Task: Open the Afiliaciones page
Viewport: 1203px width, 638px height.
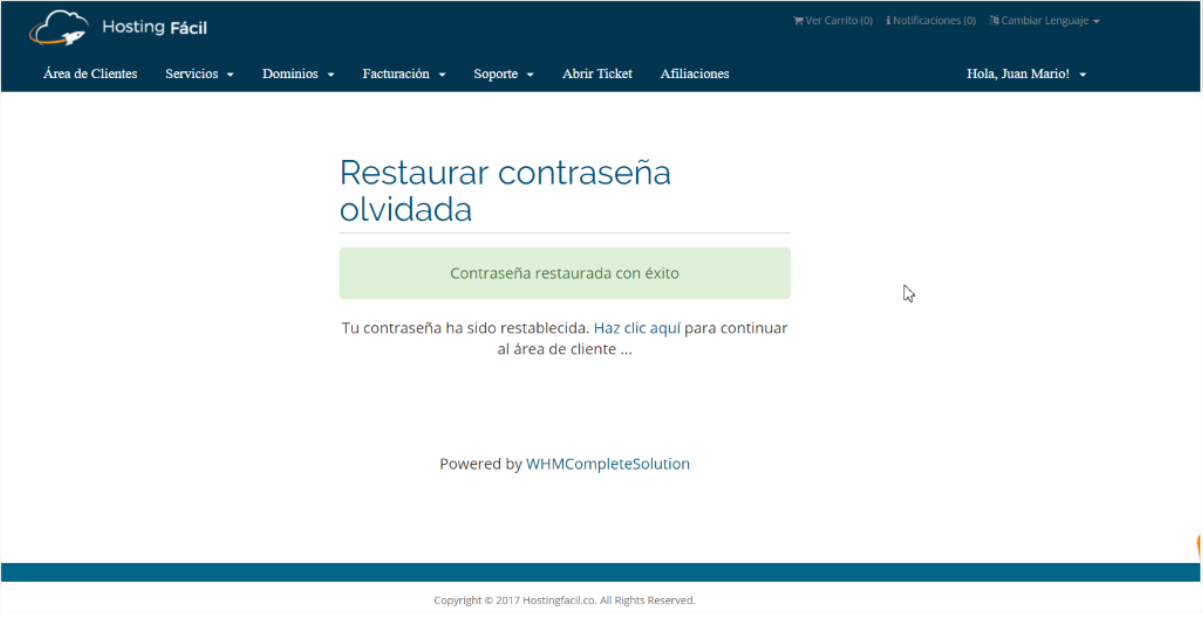Action: (x=694, y=74)
